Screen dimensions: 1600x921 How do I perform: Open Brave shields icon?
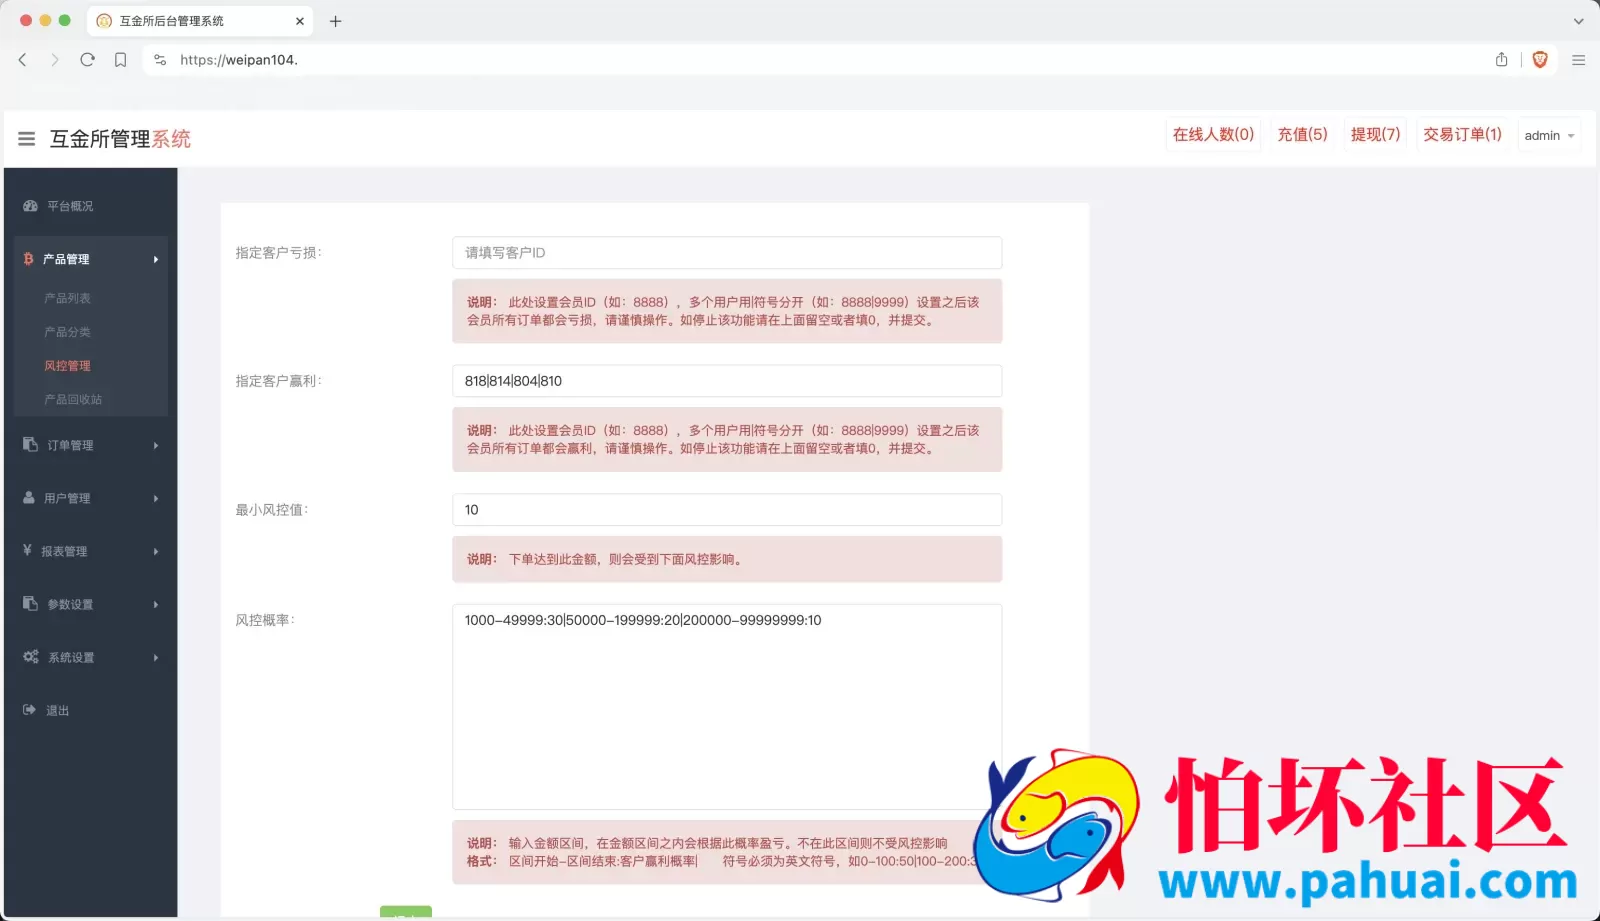pos(1540,60)
